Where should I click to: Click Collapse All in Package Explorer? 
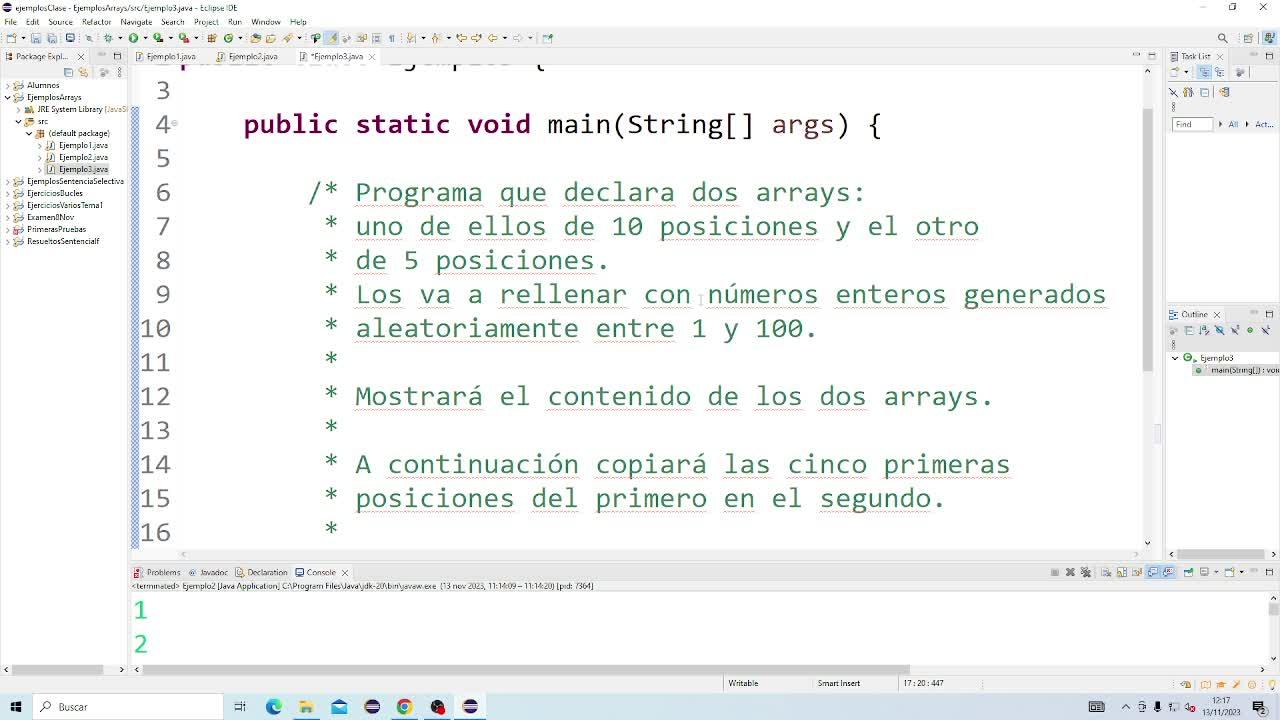click(x=68, y=72)
